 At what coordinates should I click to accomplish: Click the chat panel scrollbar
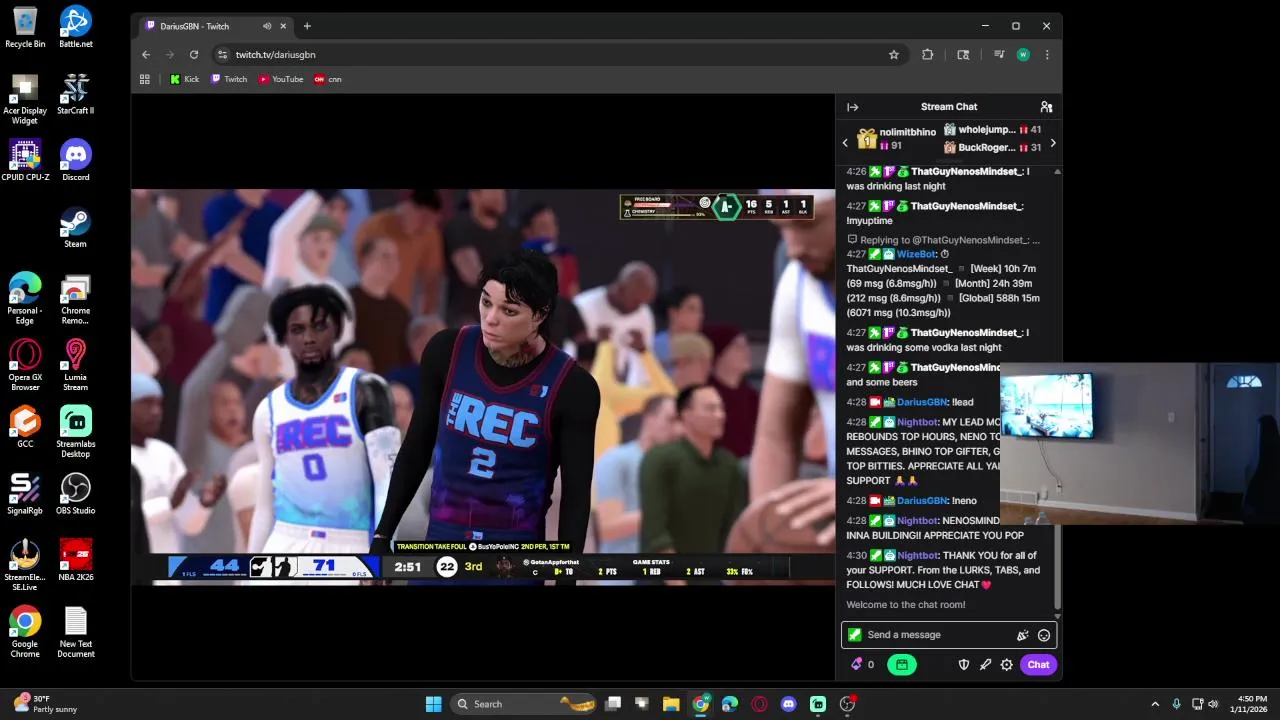1057,390
